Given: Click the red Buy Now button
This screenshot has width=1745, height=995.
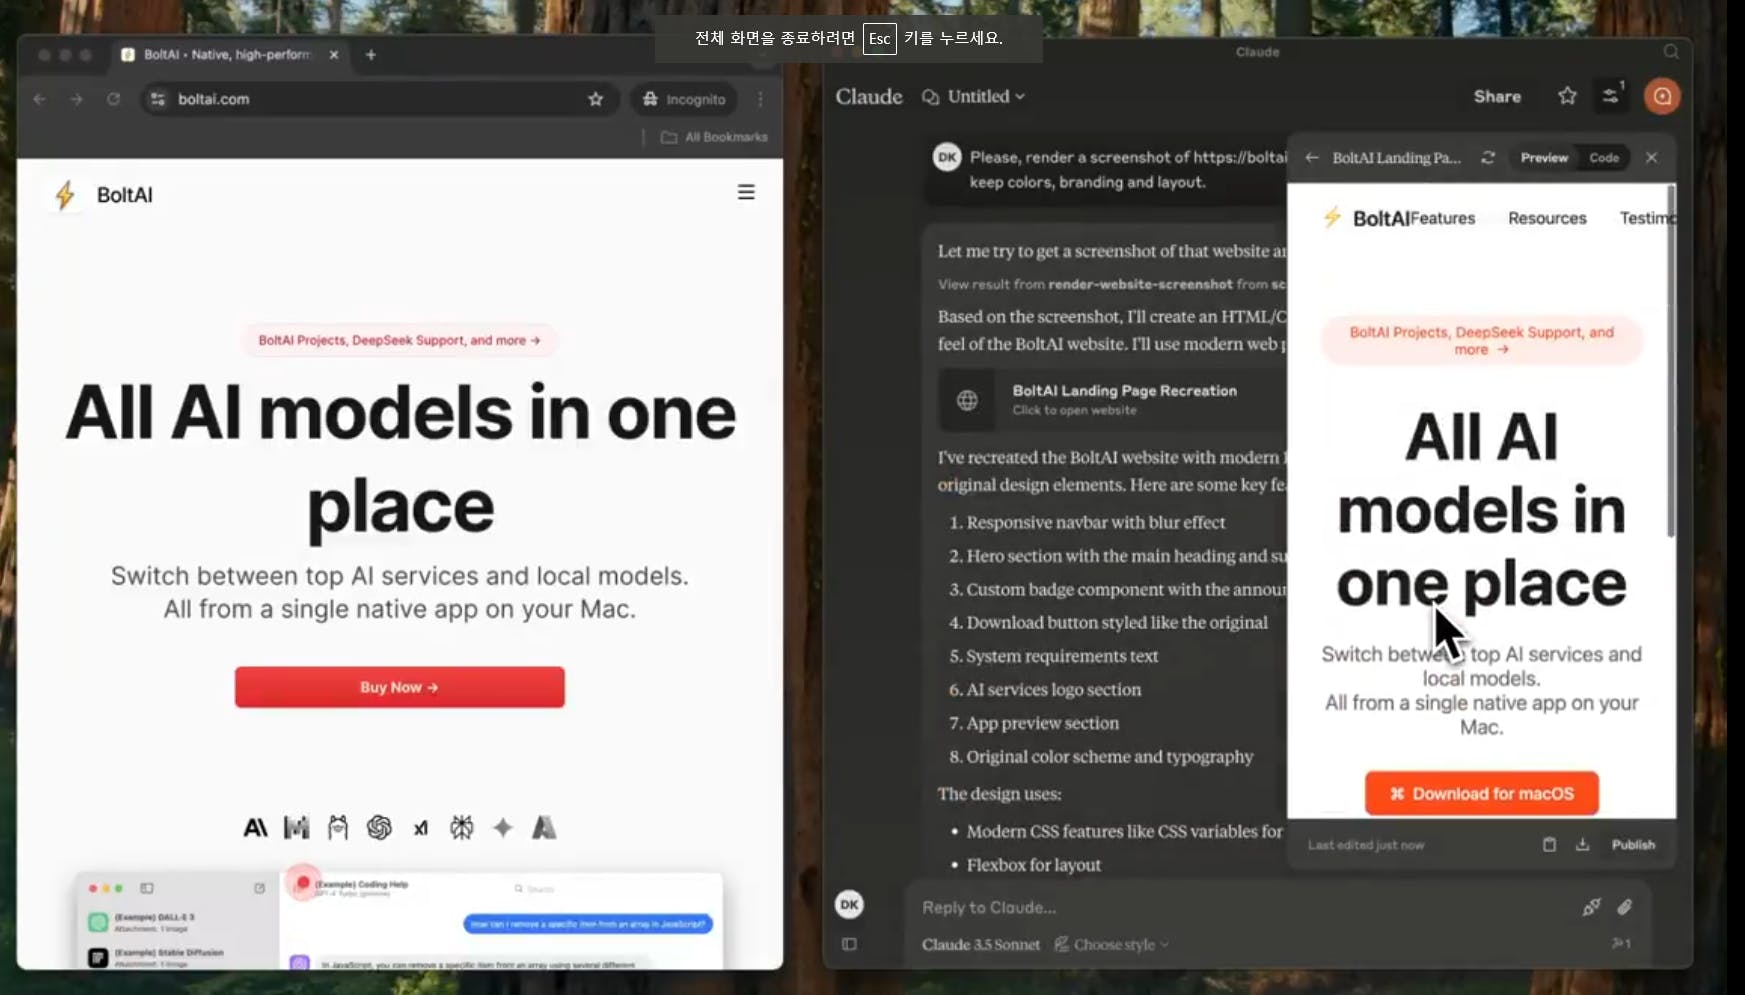Looking at the screenshot, I should coord(400,687).
